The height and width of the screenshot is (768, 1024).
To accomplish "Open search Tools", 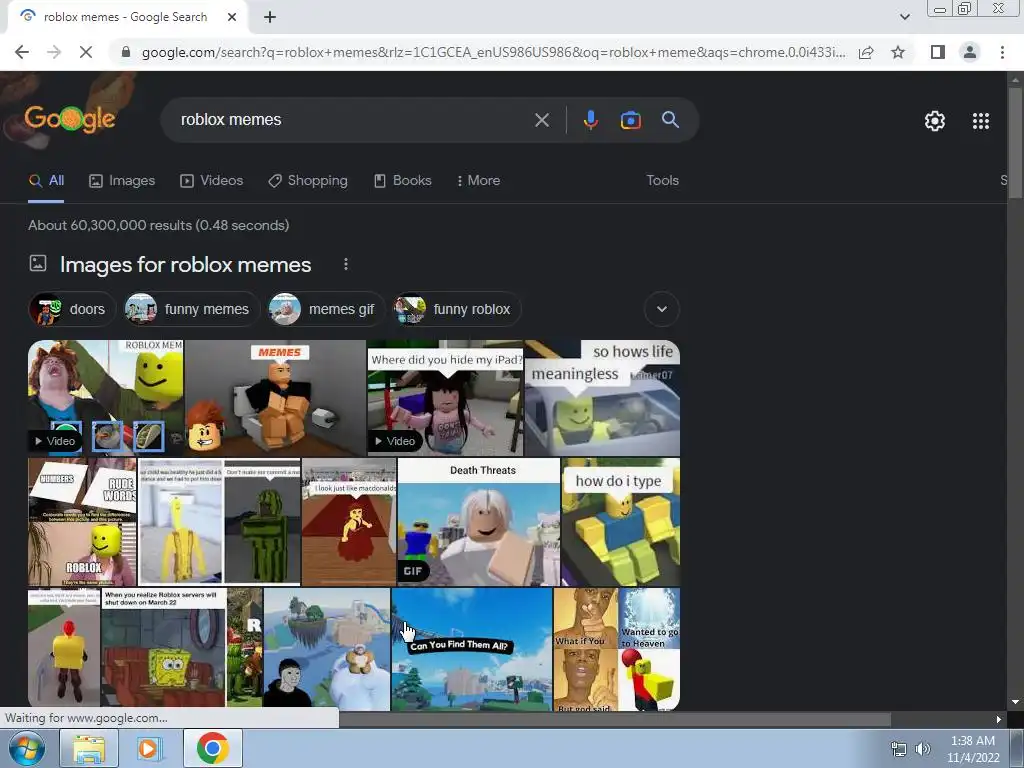I will click(662, 181).
